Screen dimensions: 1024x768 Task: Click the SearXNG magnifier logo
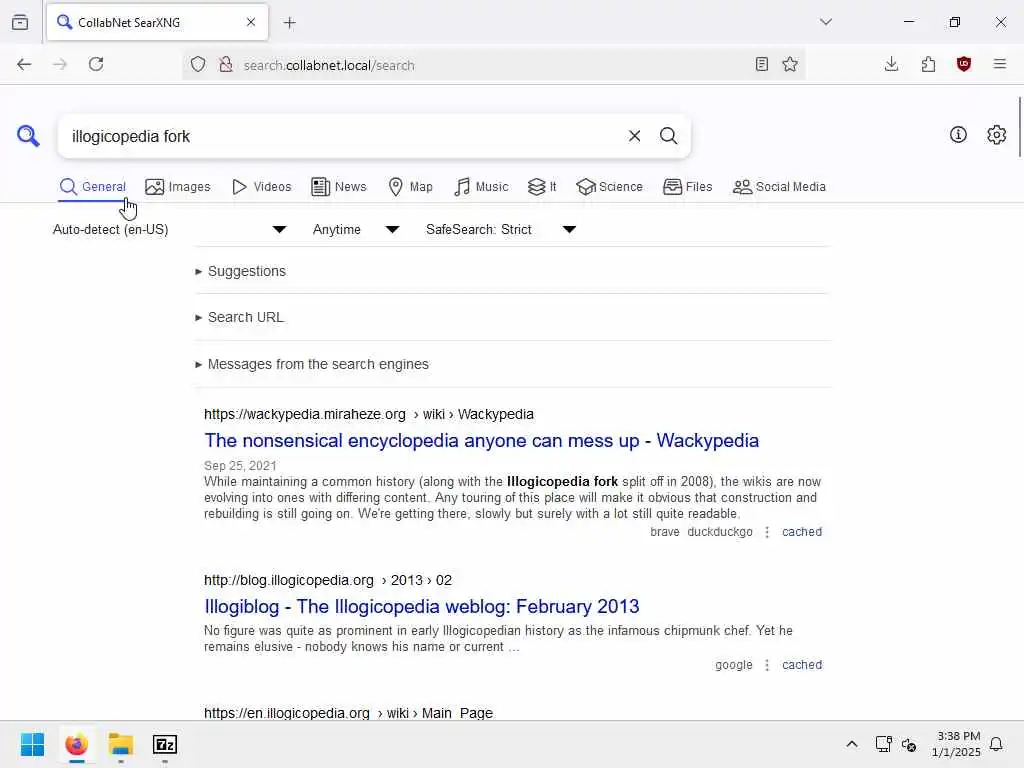[28, 136]
